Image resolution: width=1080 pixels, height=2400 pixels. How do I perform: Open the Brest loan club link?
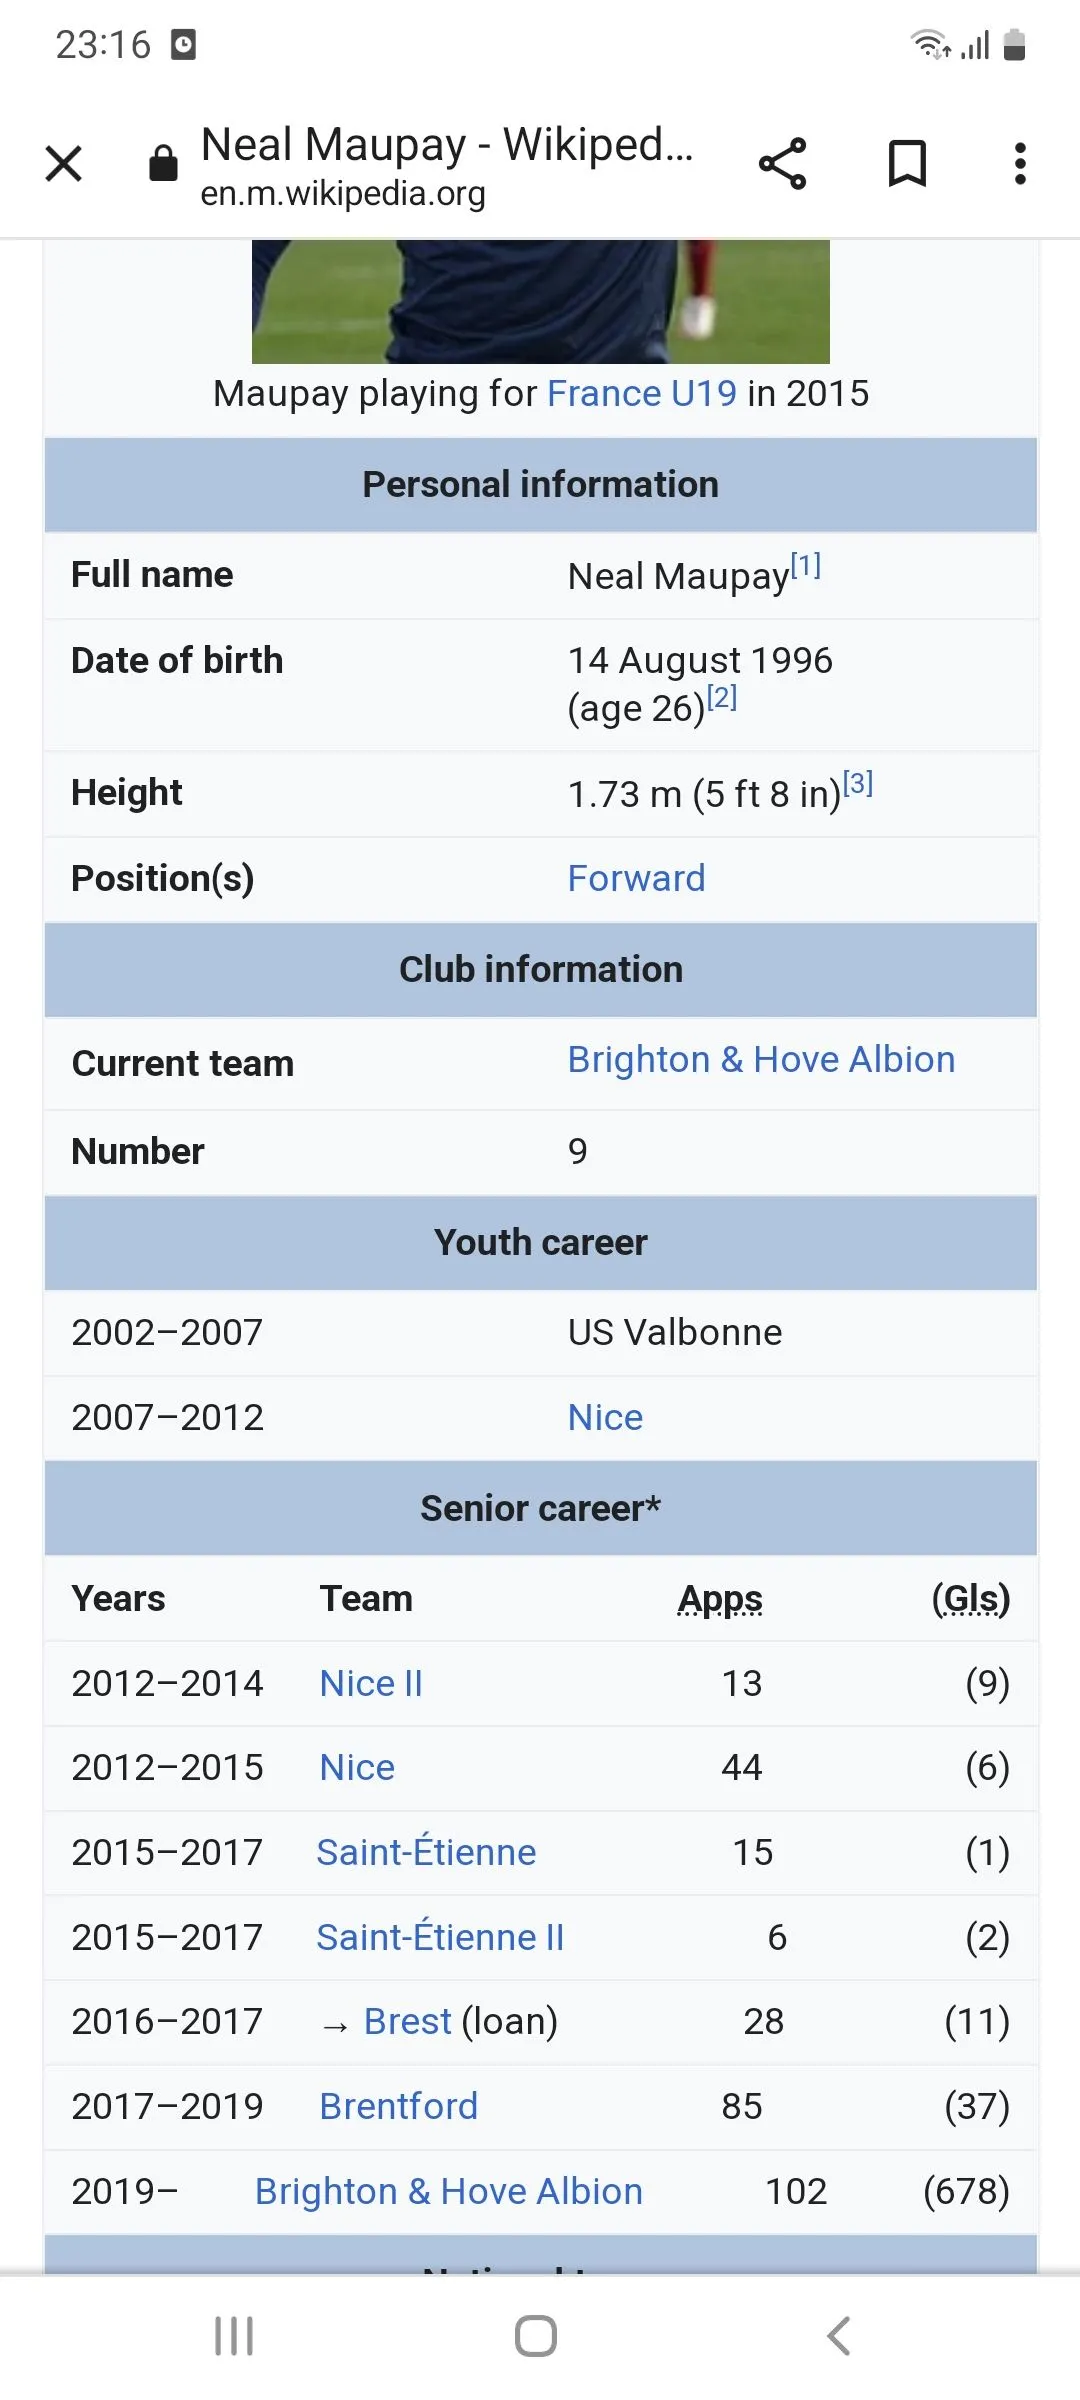tap(407, 2022)
